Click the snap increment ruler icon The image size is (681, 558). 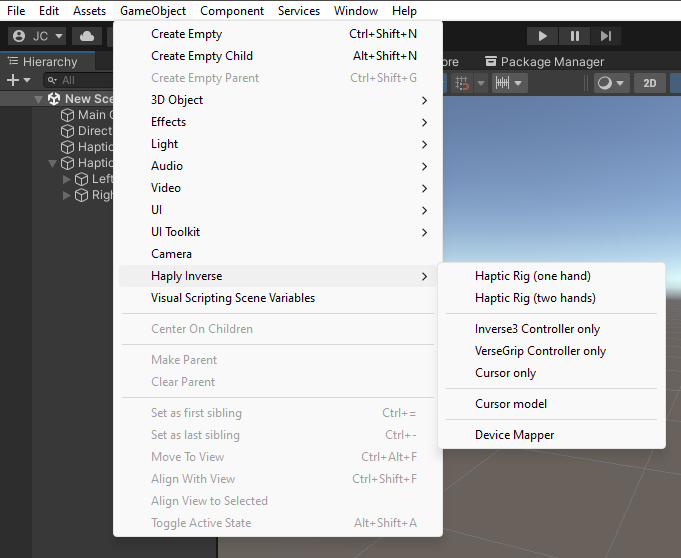502,83
